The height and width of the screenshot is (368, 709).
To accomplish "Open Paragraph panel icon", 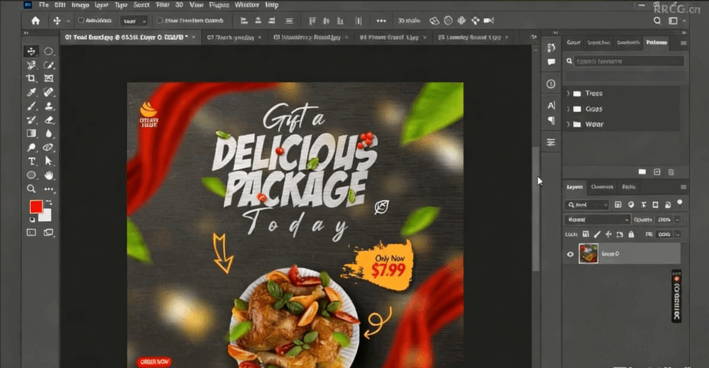I will 551,120.
